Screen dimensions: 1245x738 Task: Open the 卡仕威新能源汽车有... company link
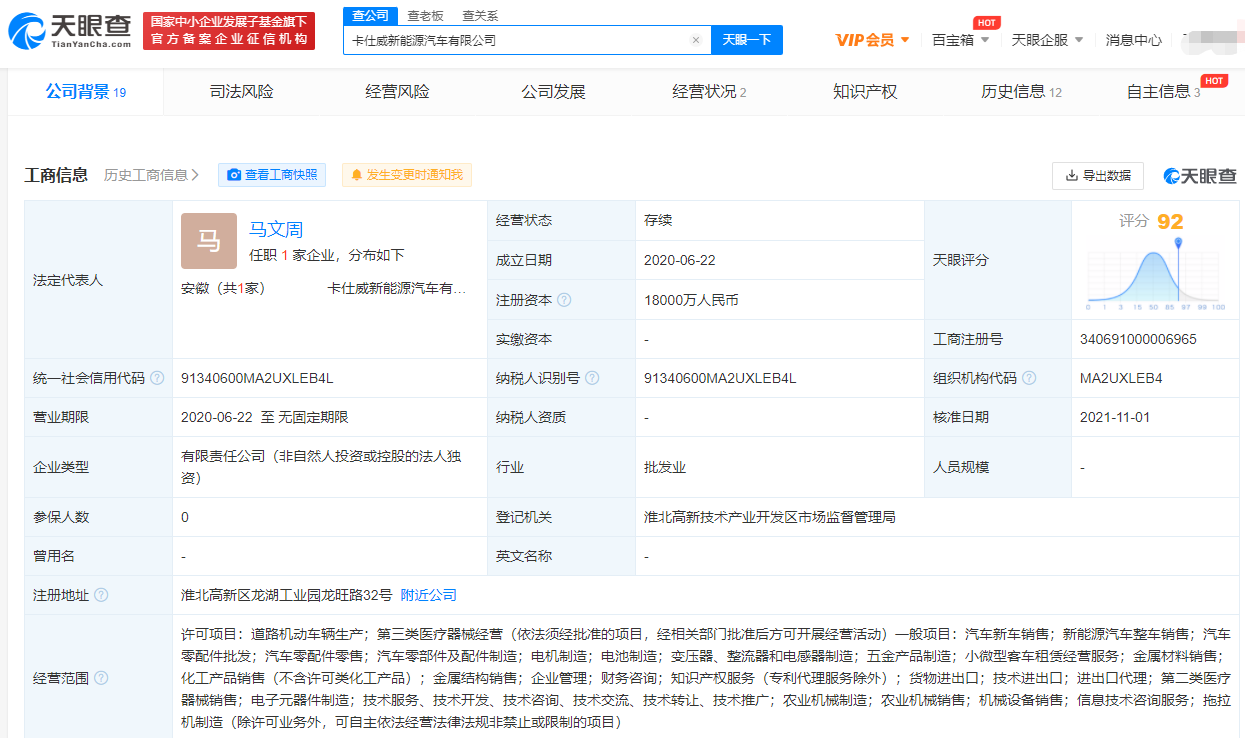(397, 288)
